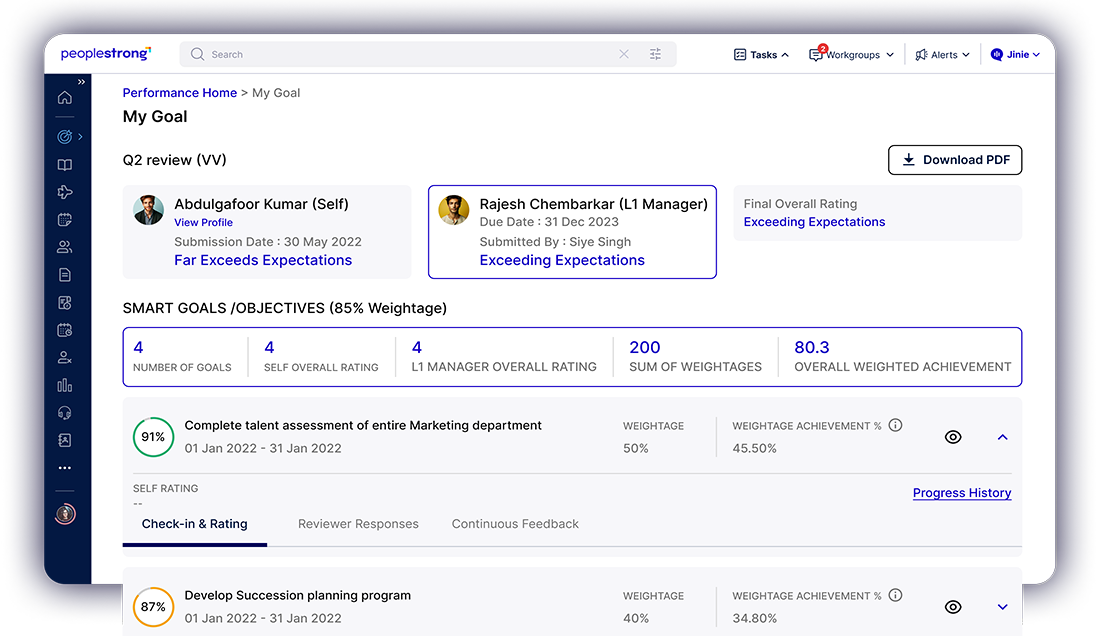Switch to the Reviewer Responses tab
Image resolution: width=1100 pixels, height=636 pixels.
(358, 524)
